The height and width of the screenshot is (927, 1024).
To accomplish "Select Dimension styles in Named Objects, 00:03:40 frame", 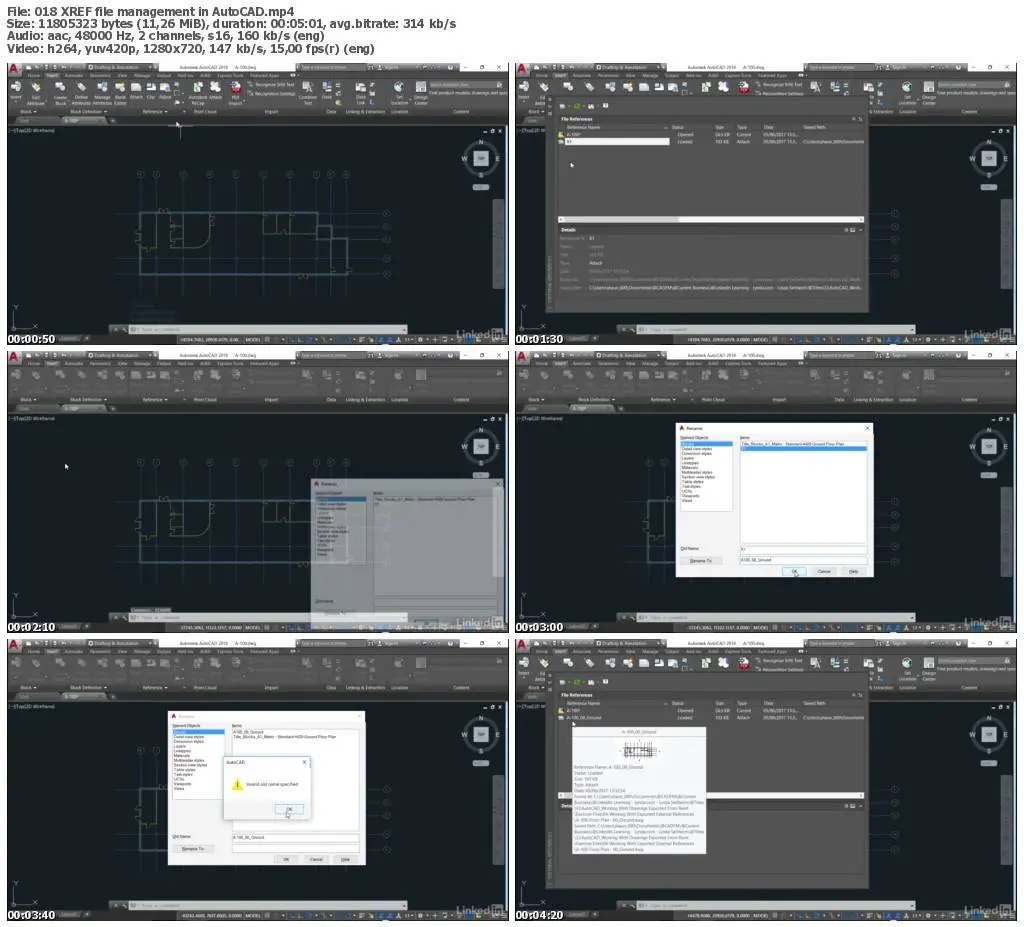I will pos(189,741).
